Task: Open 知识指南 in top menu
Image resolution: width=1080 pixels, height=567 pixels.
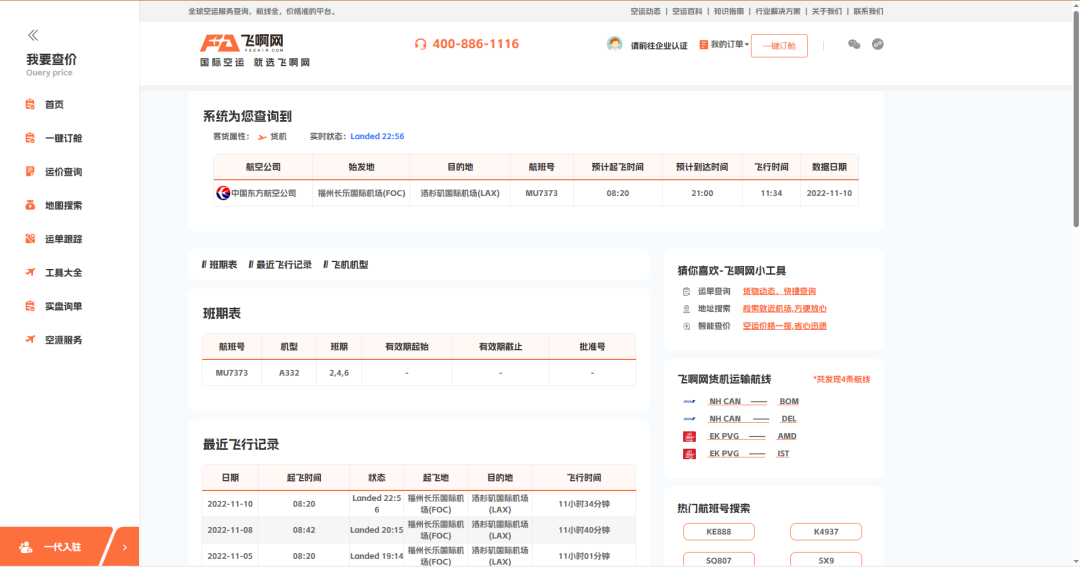Action: tap(729, 11)
